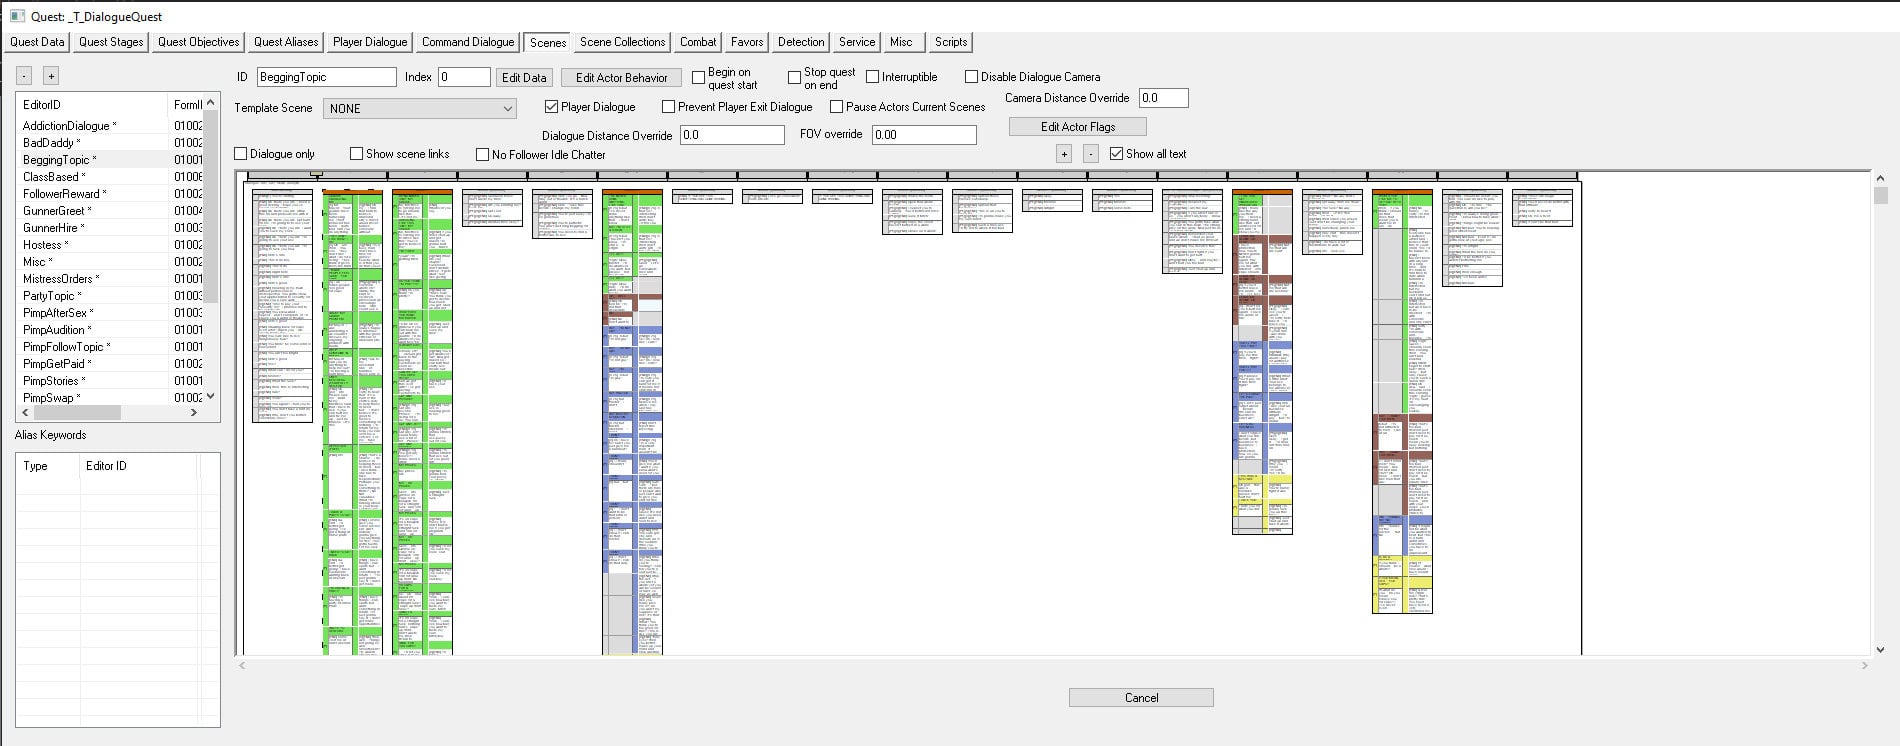Switch to the Quest Stages tab

(x=111, y=42)
